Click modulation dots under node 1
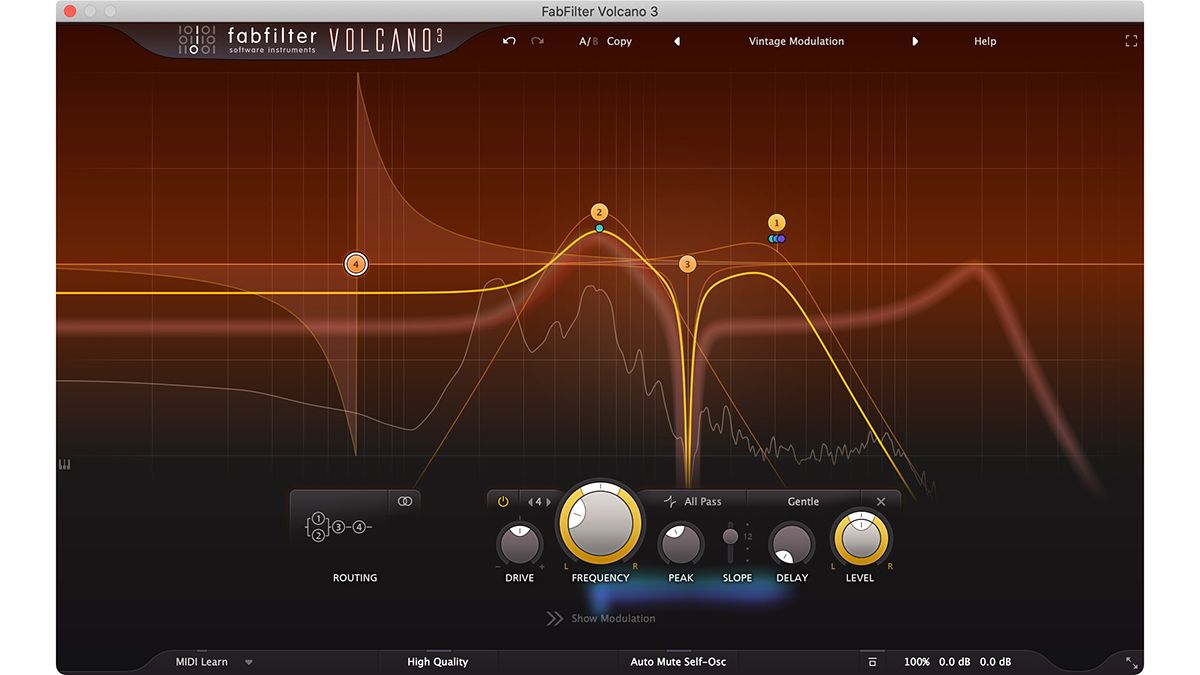The height and width of the screenshot is (675, 1200). (777, 239)
